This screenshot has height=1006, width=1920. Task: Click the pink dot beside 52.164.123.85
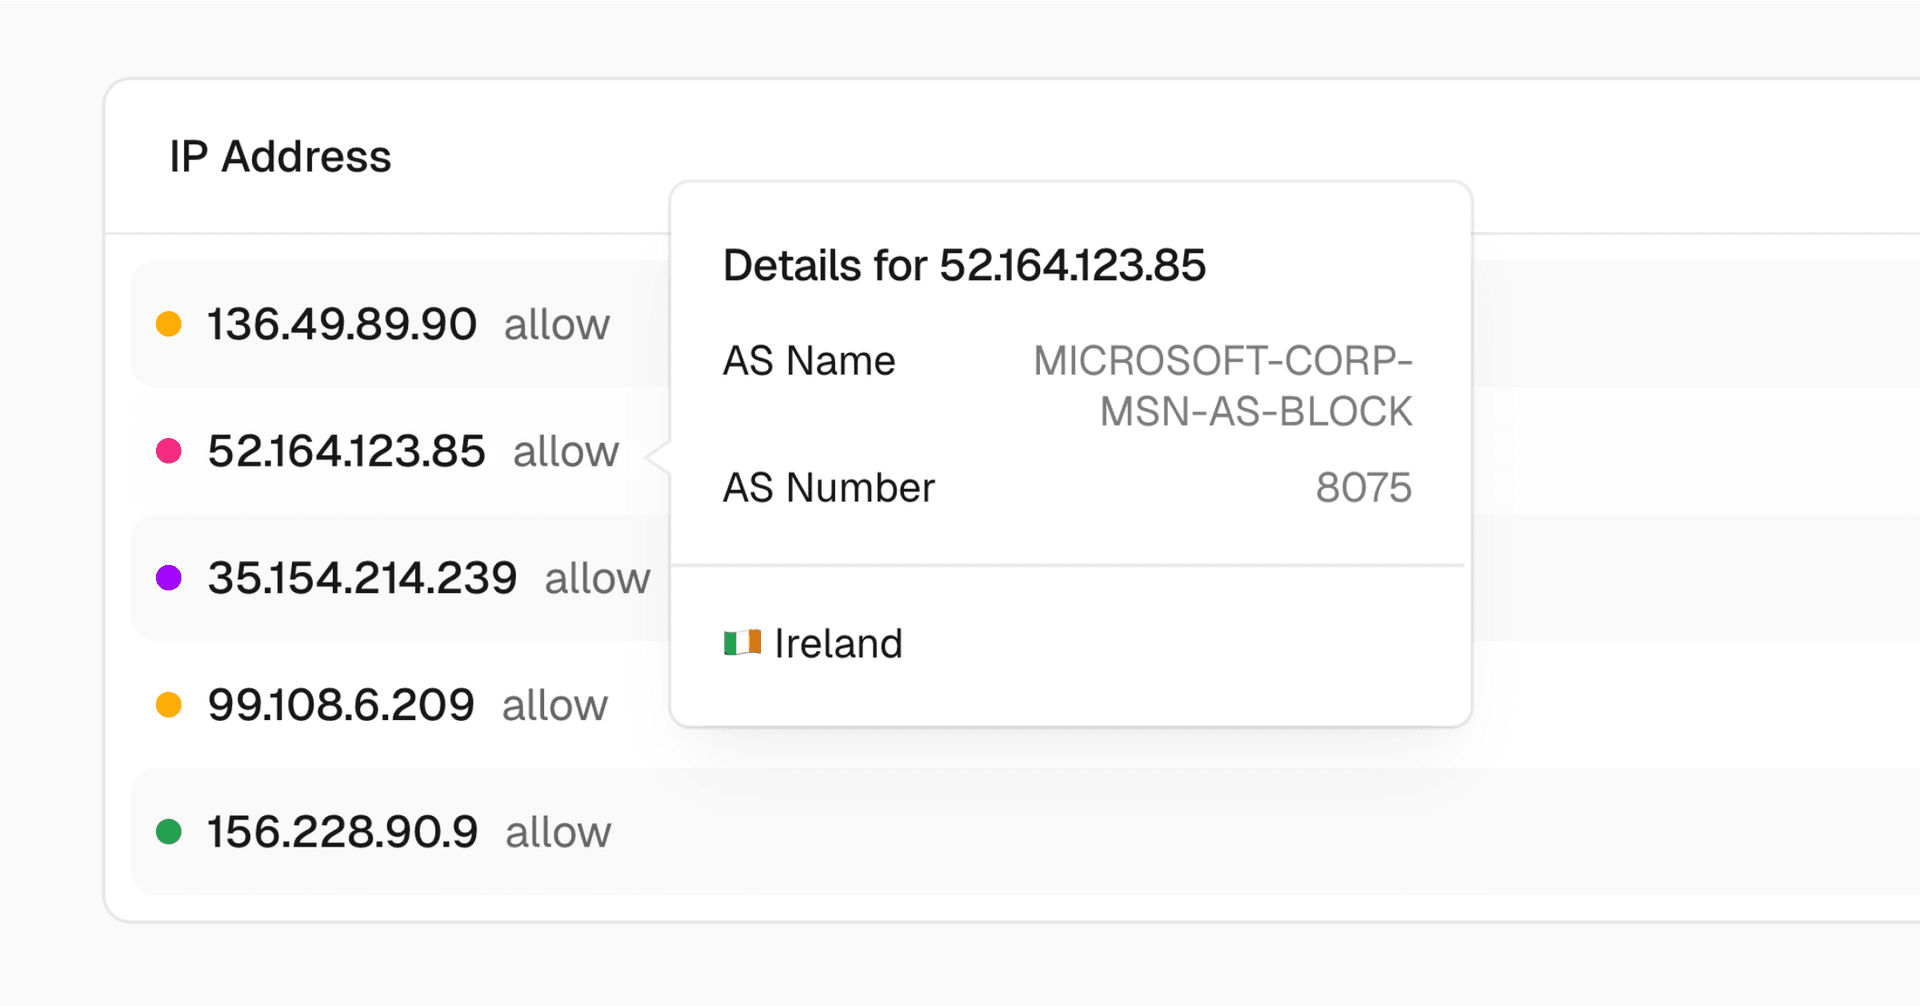tap(169, 451)
